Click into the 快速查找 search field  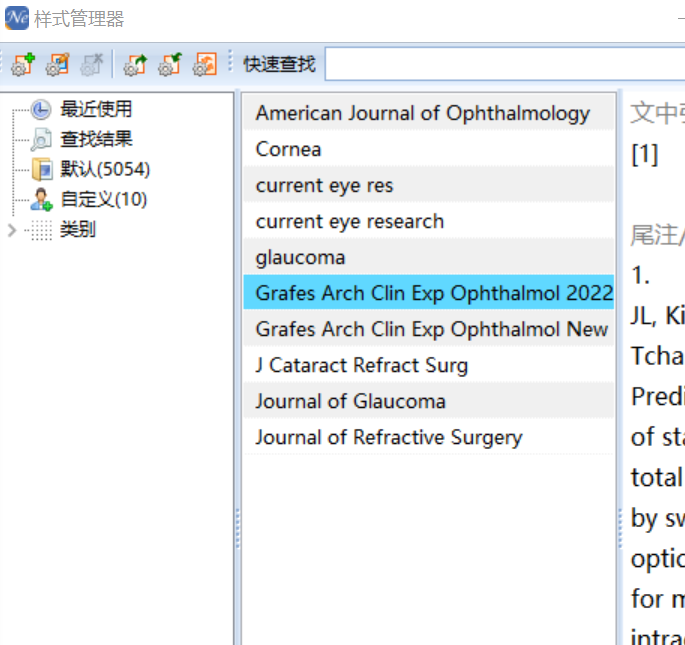click(x=505, y=64)
